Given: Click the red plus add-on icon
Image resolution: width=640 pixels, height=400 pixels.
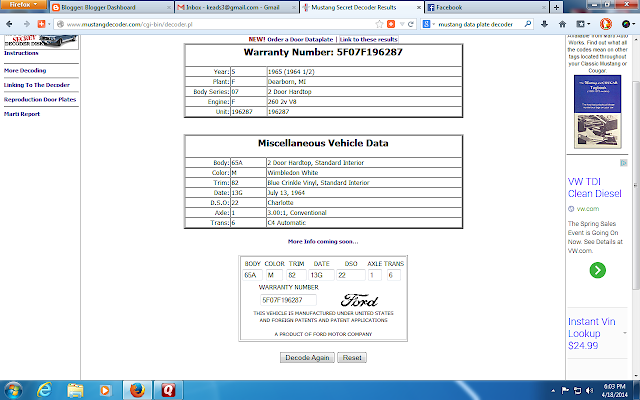Looking at the screenshot, I should point(41,24).
